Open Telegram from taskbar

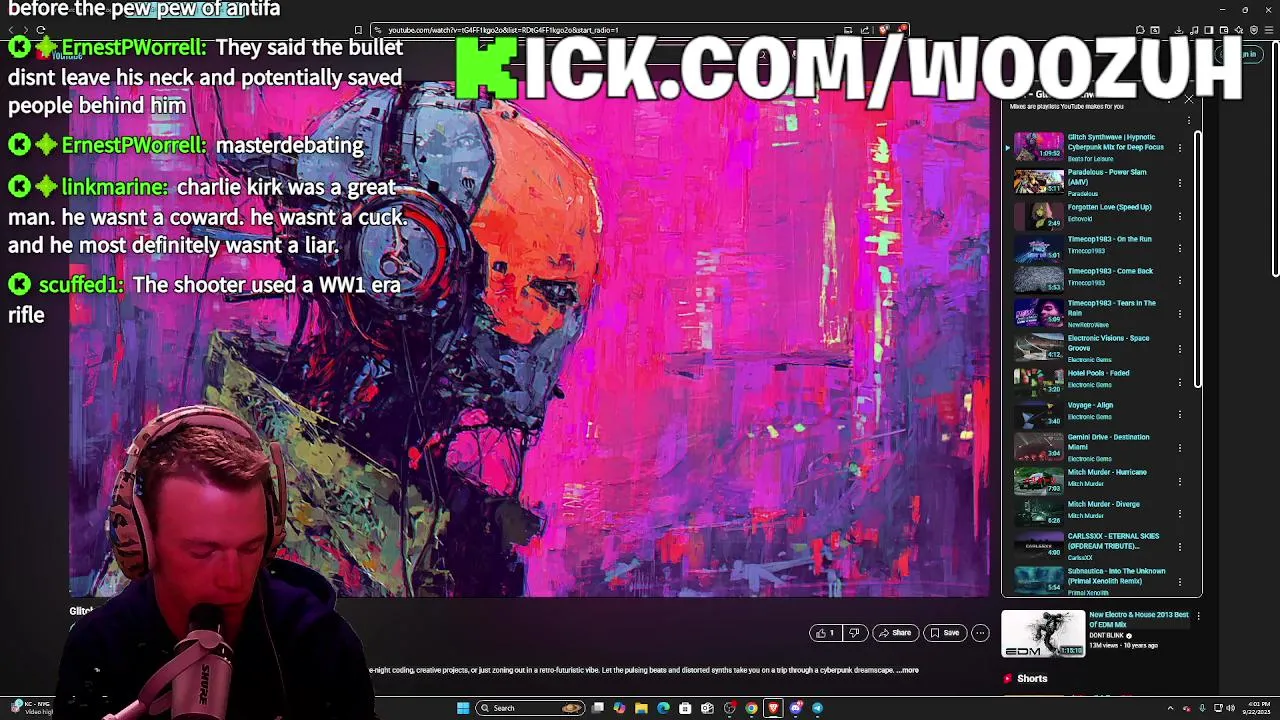click(817, 708)
